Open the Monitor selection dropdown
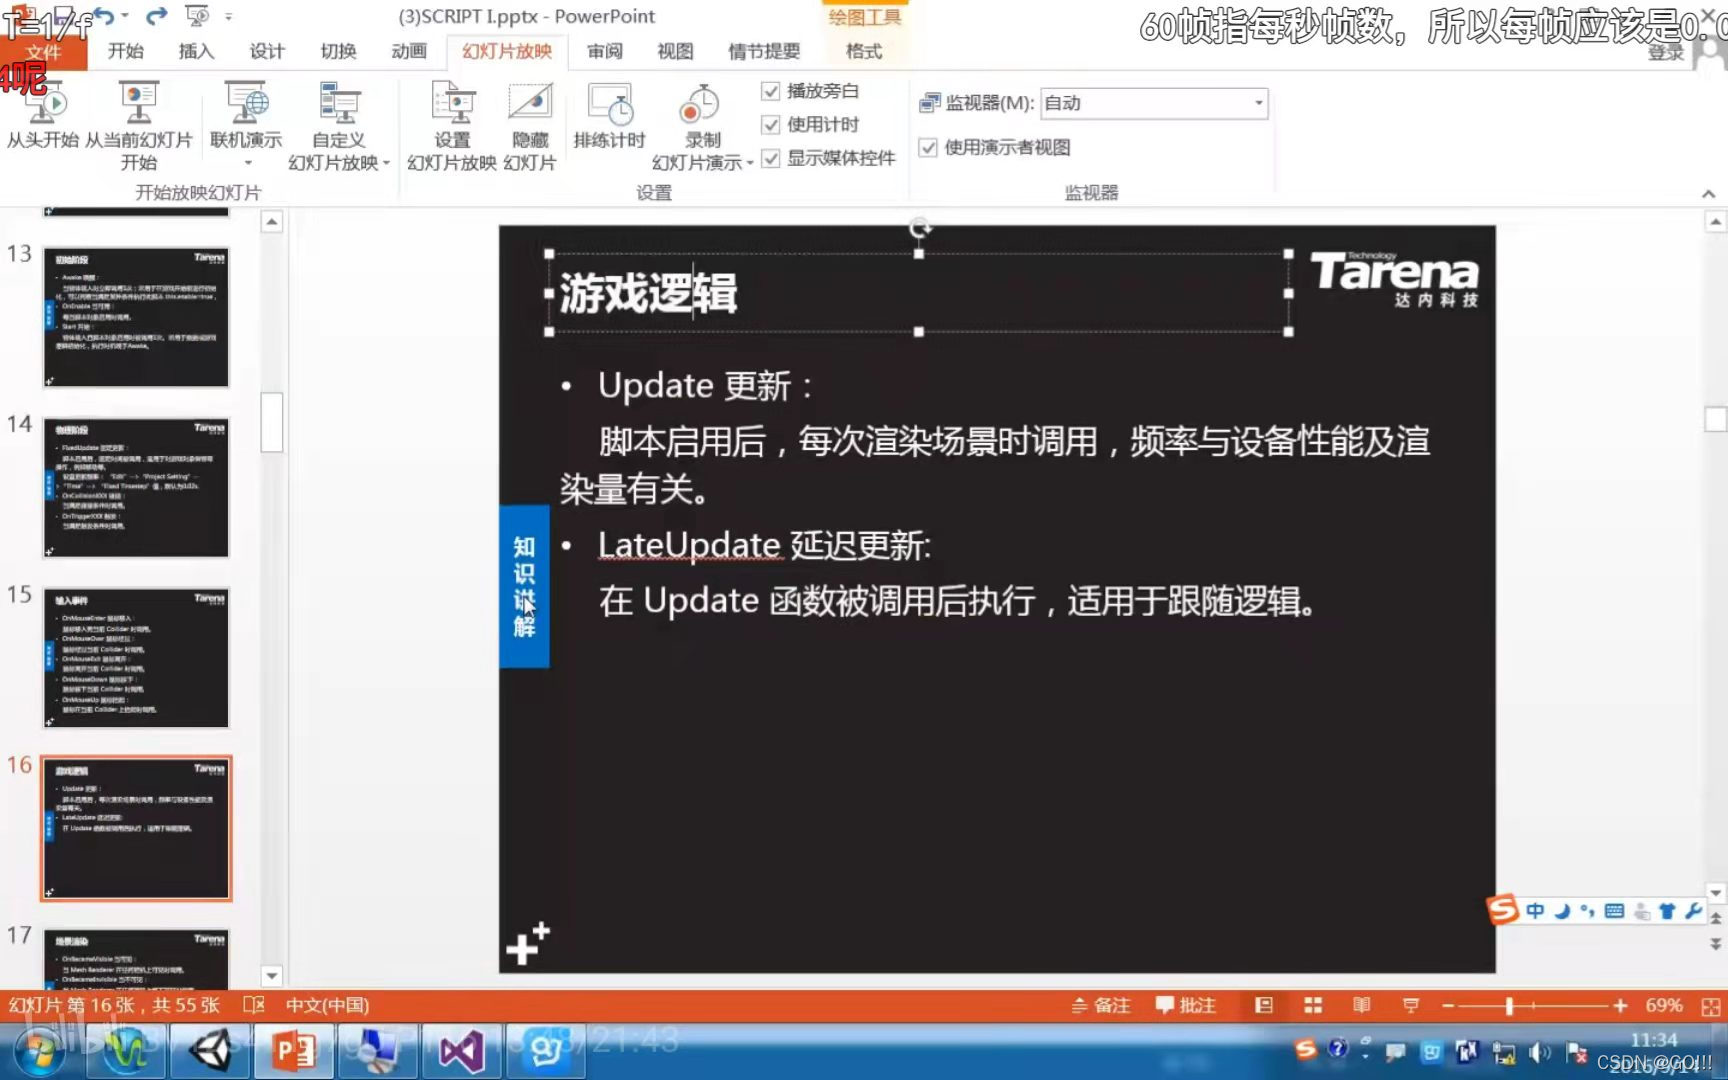Viewport: 1728px width, 1080px height. [x=1258, y=103]
